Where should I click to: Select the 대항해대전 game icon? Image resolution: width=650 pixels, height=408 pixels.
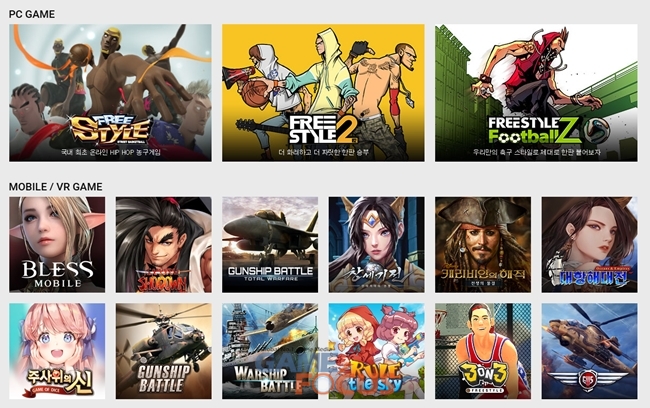[589, 245]
